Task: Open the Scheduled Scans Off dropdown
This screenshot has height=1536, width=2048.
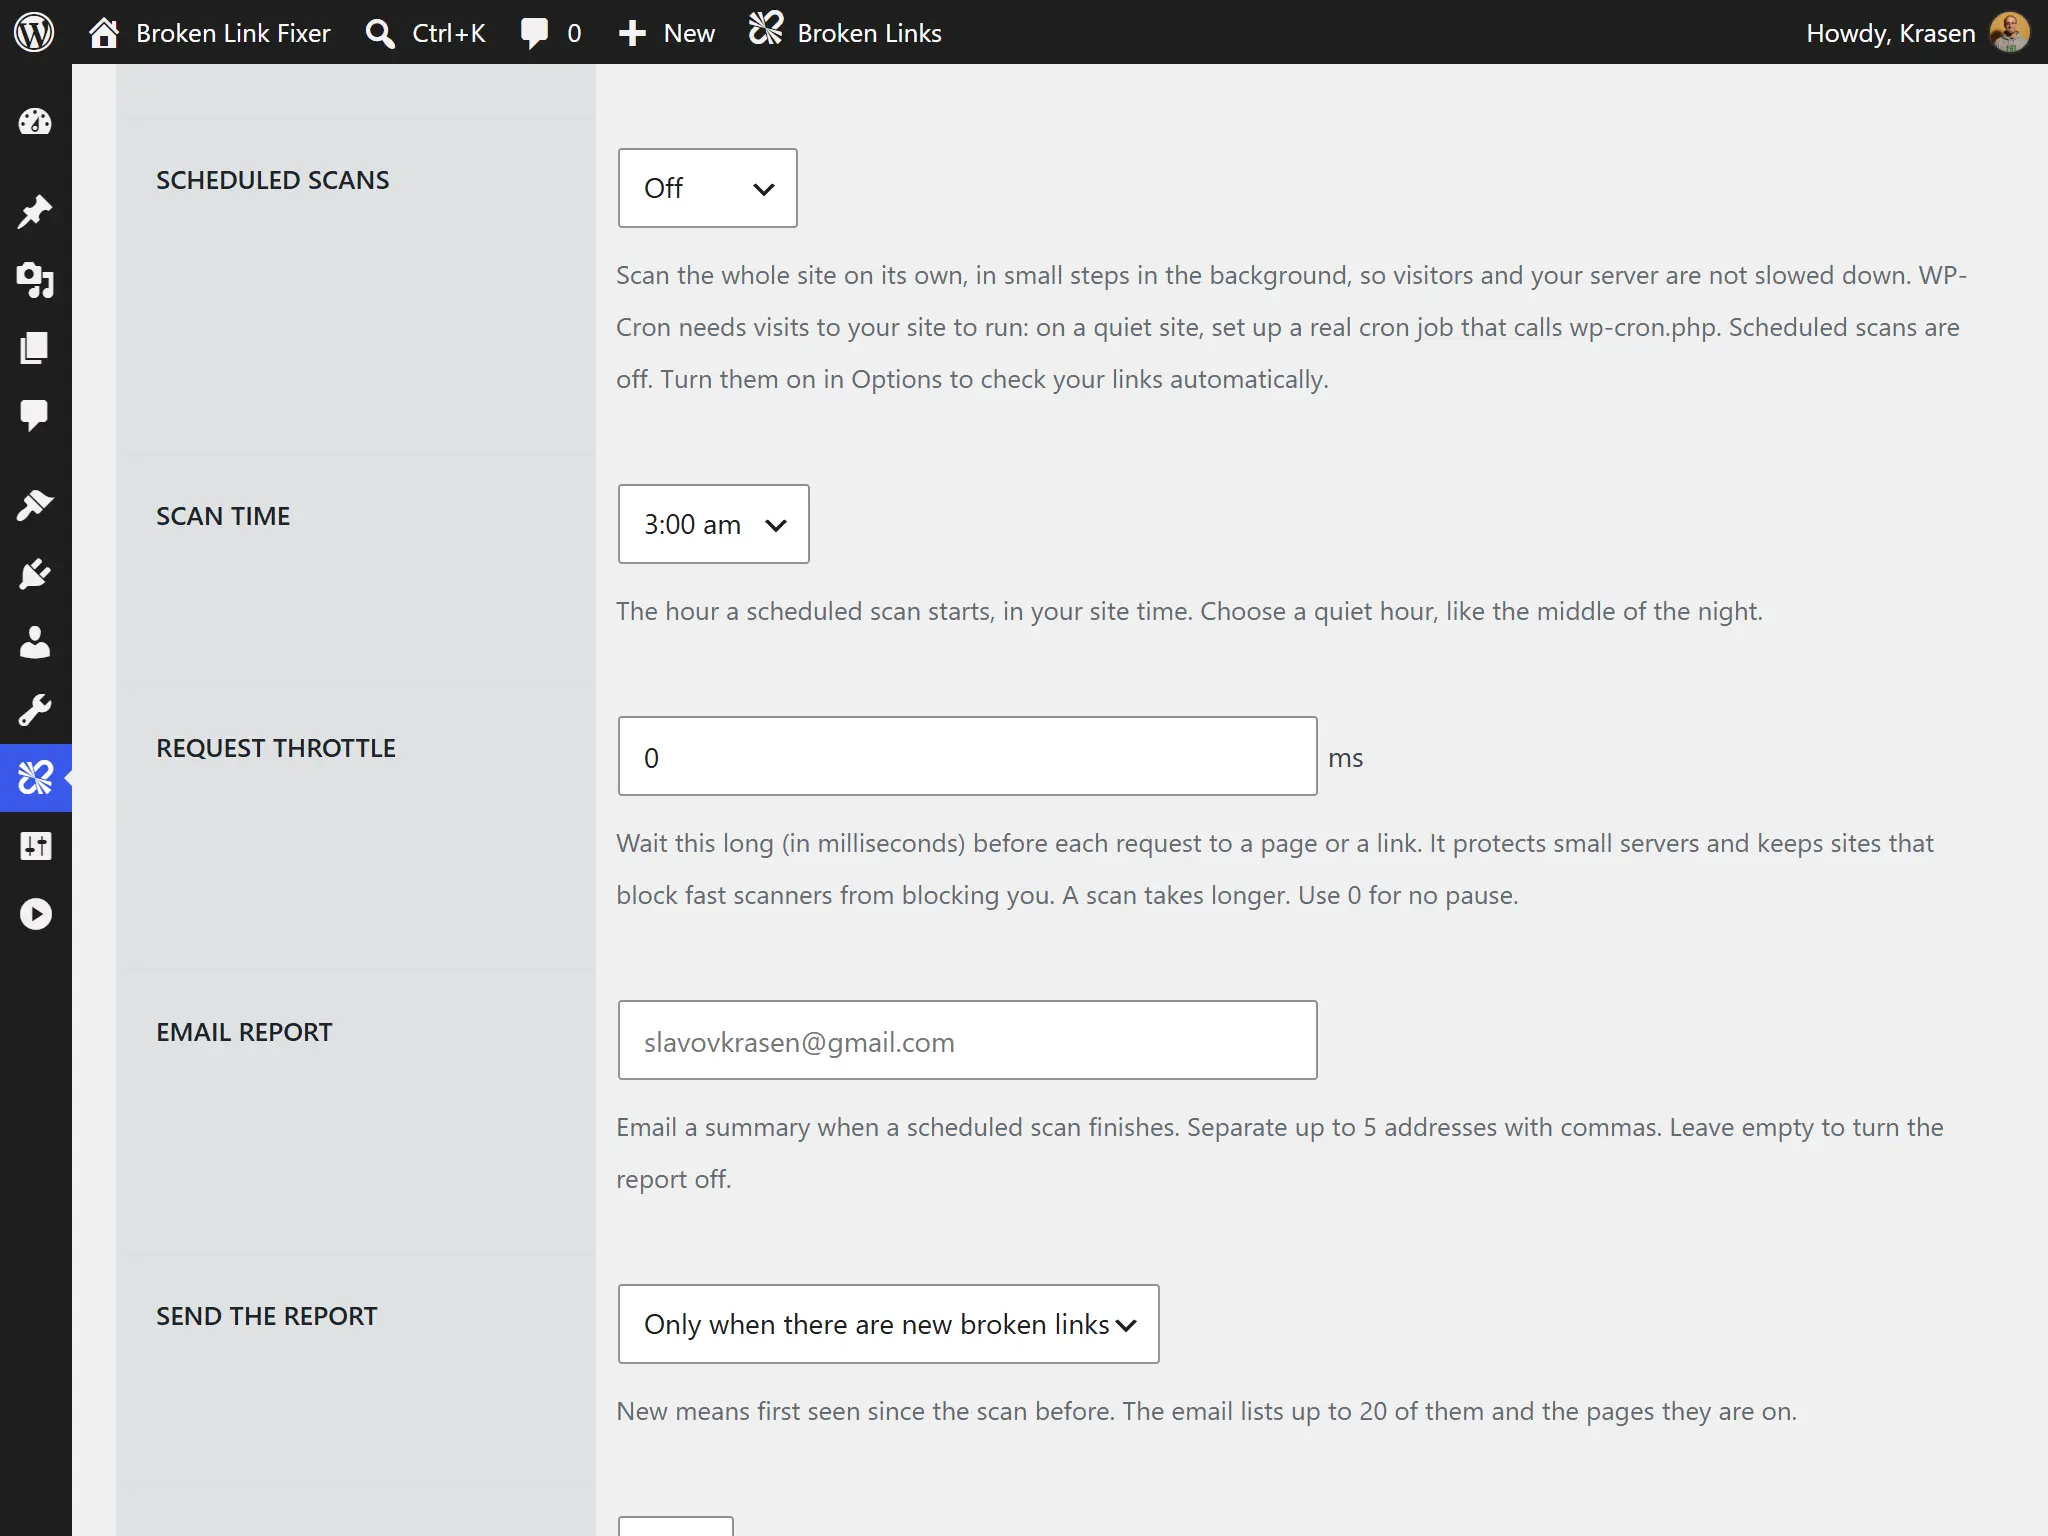Action: click(x=708, y=188)
